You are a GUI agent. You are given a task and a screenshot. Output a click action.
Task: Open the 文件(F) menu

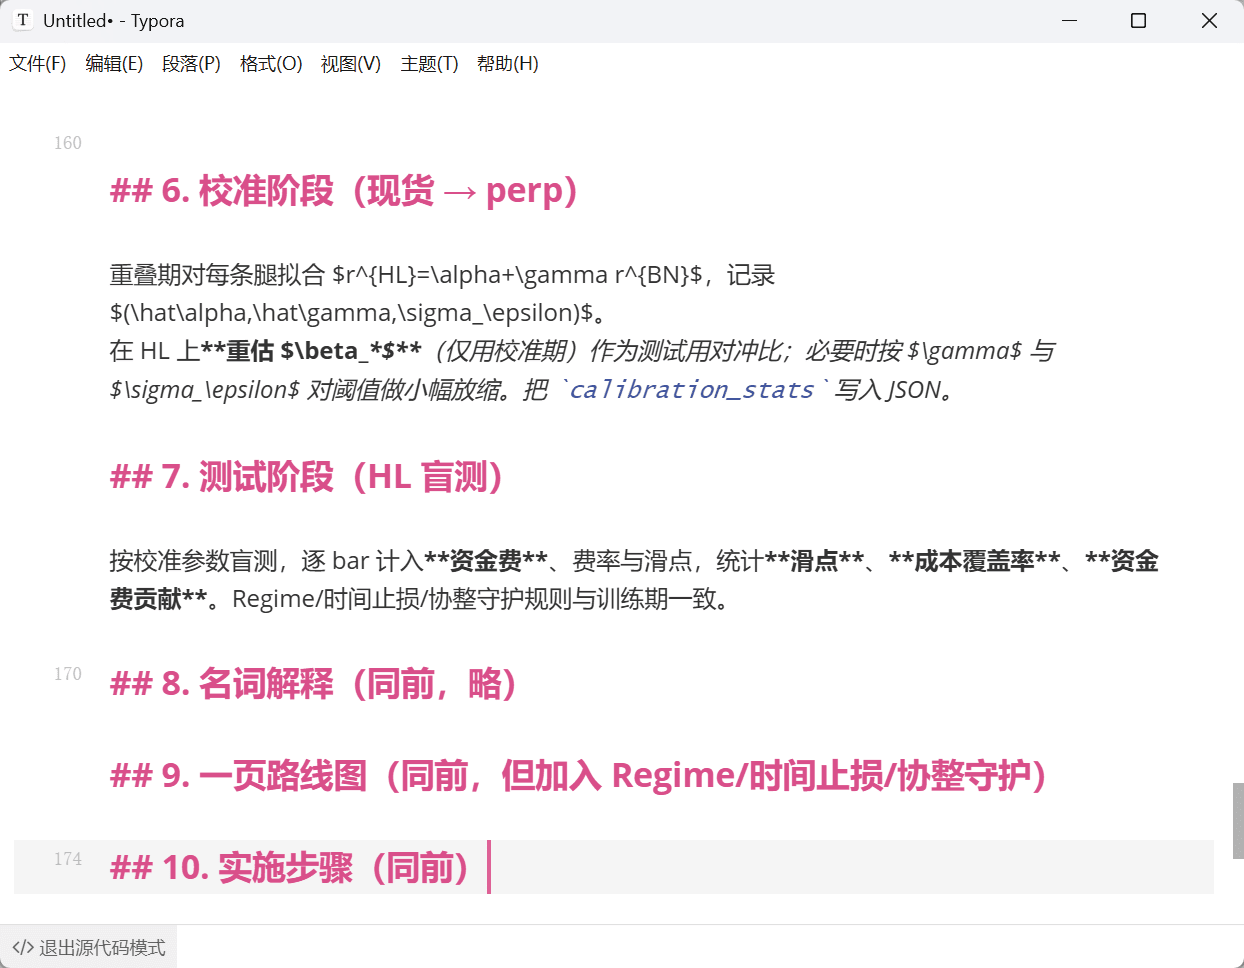[x=38, y=64]
